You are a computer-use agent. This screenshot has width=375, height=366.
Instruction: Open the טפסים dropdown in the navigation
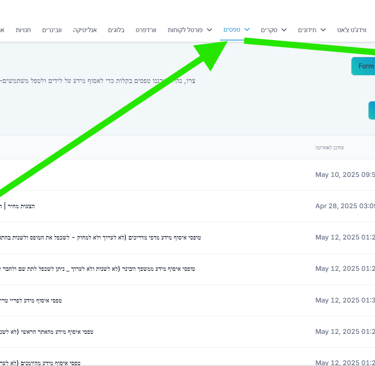[236, 30]
